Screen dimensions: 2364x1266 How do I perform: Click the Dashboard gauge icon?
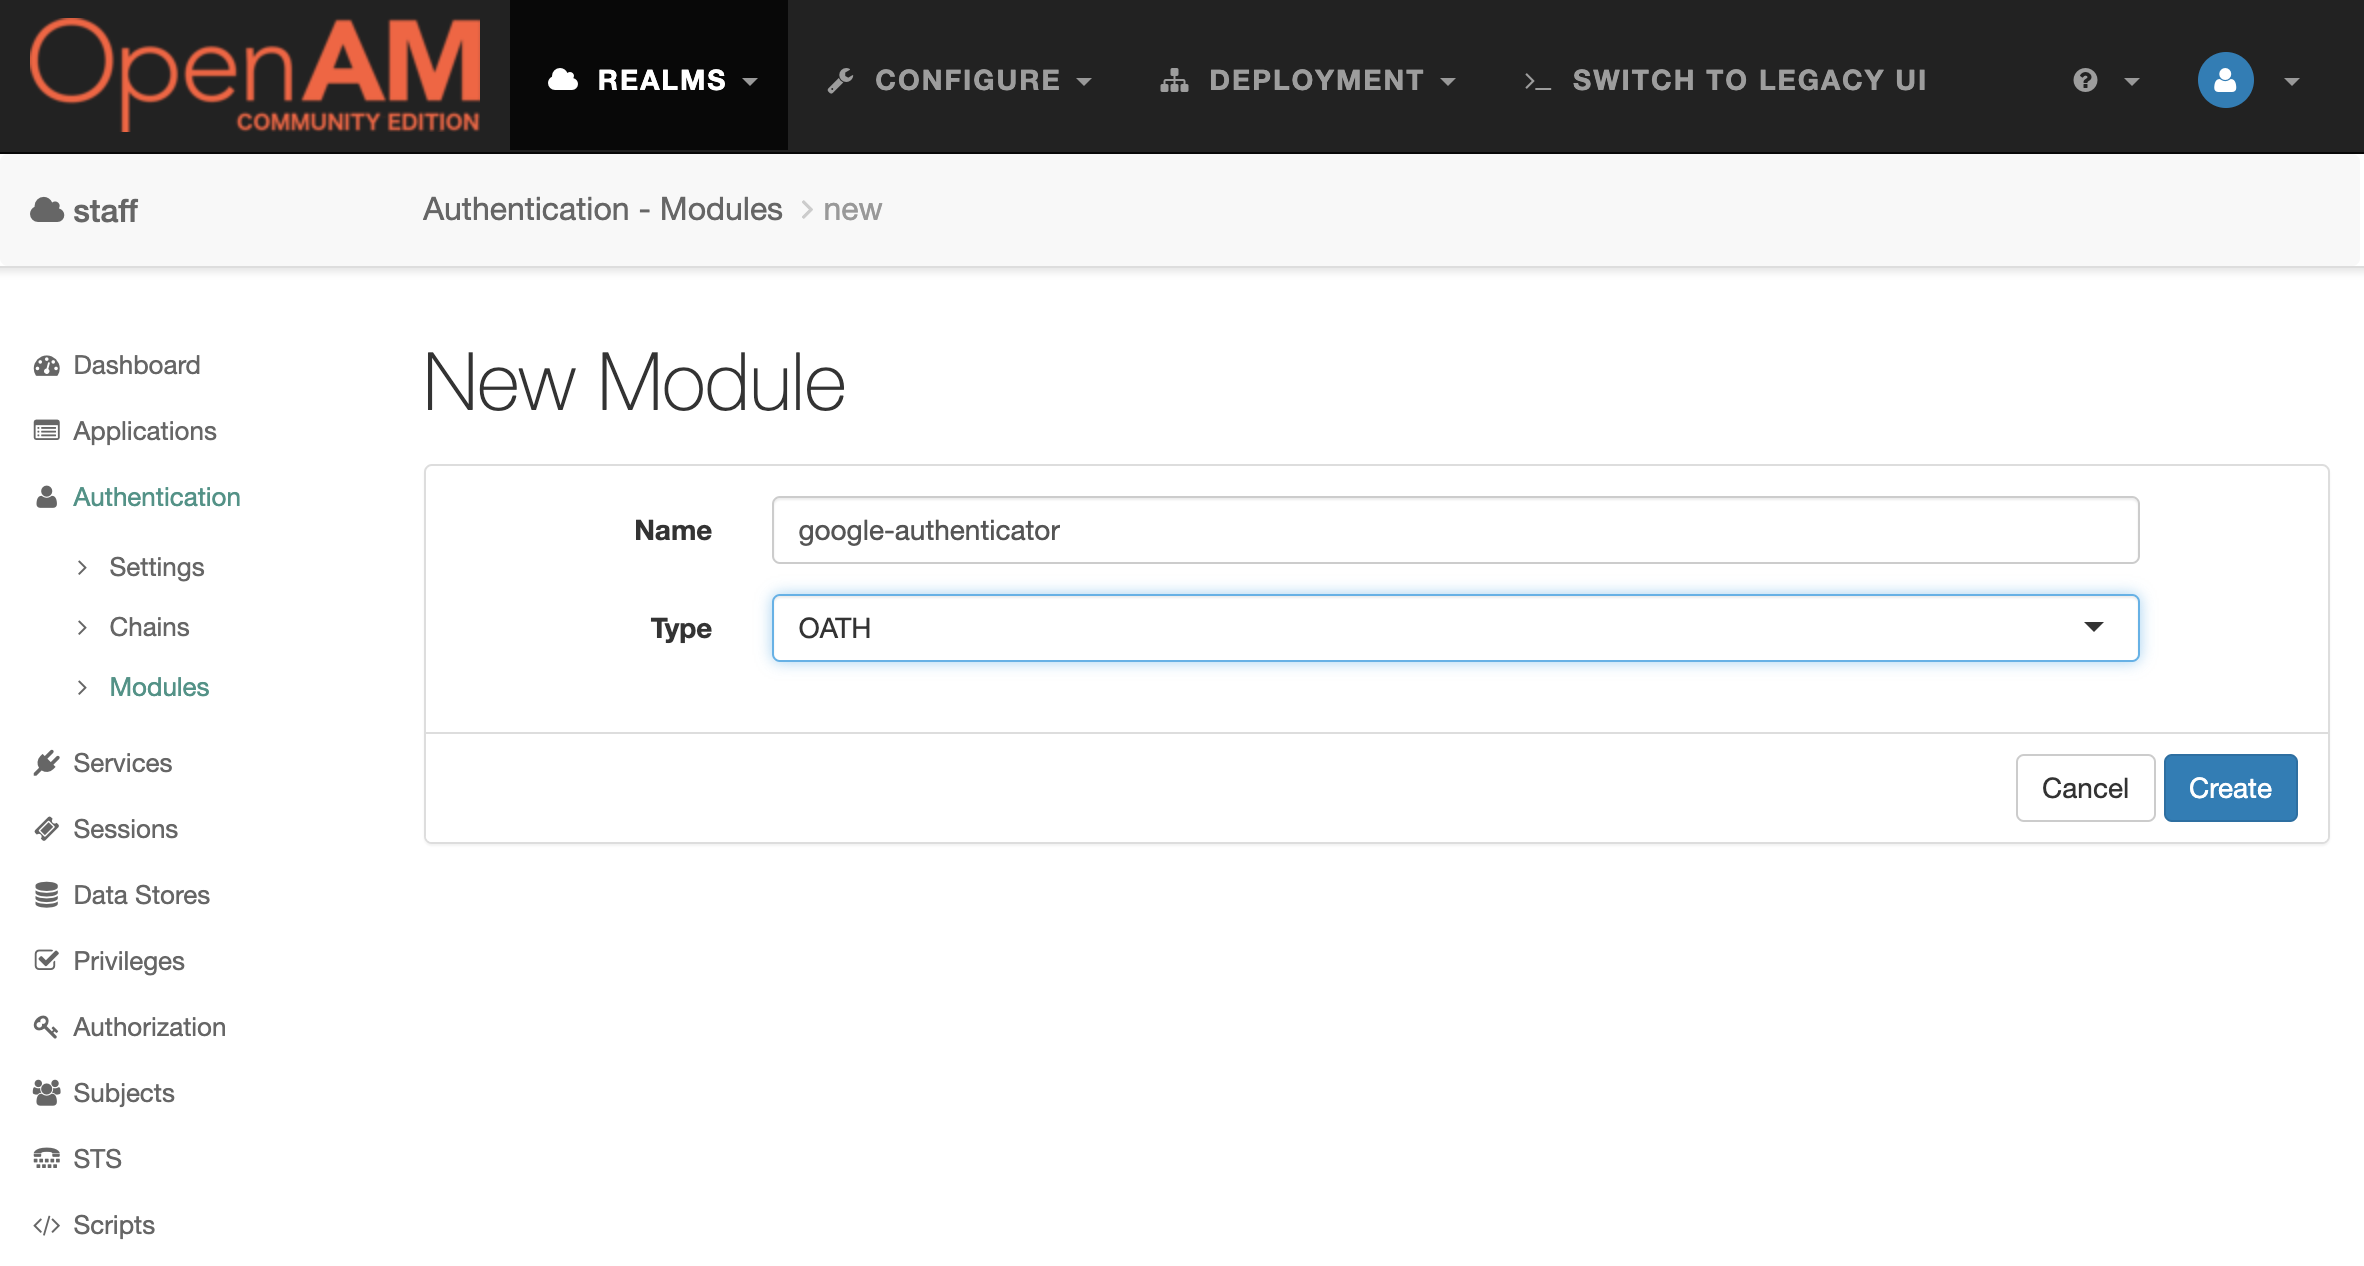point(46,365)
